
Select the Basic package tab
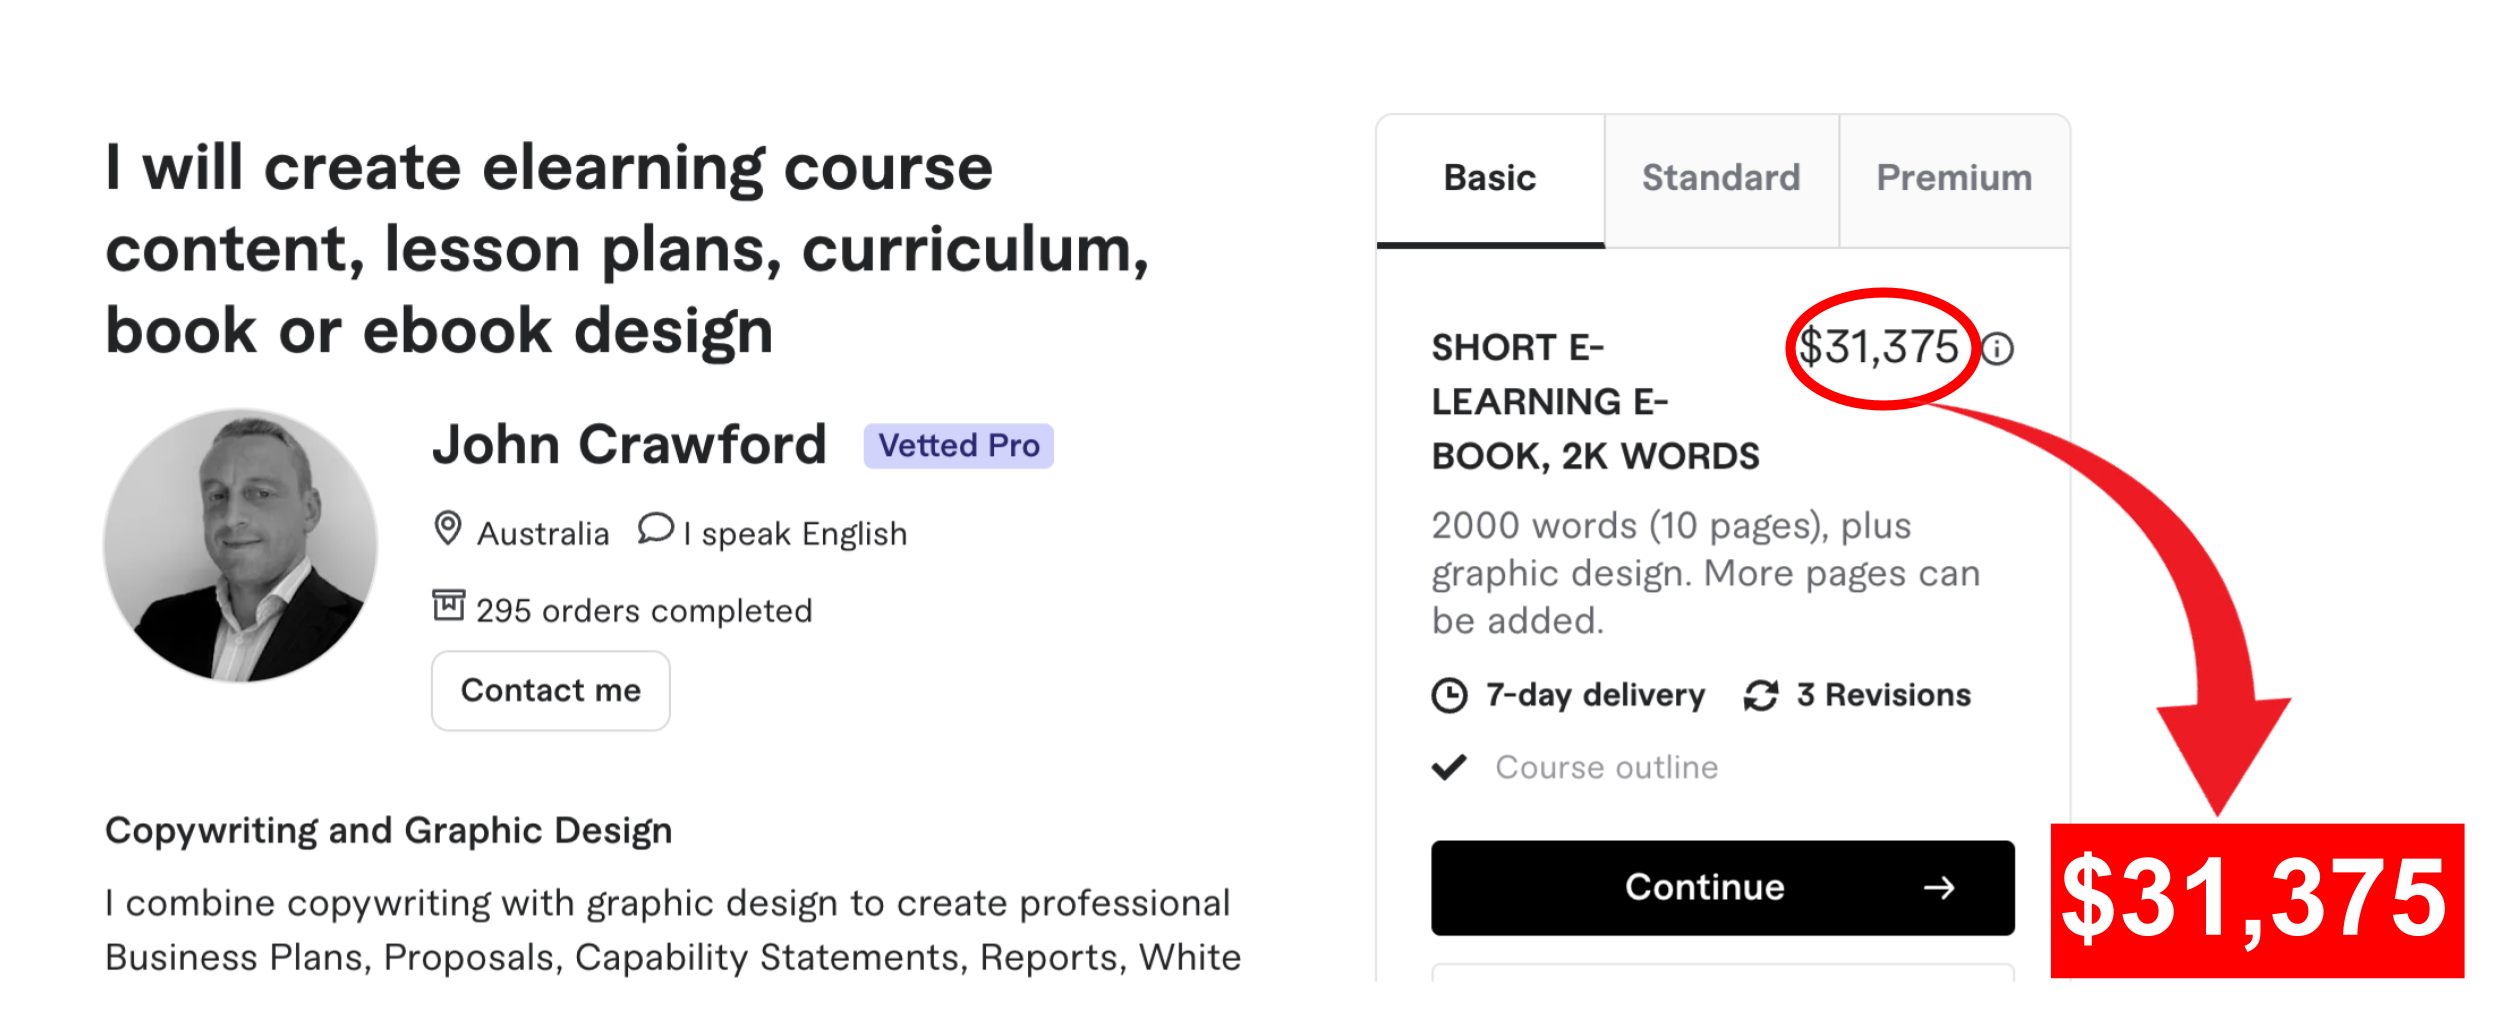tap(1490, 180)
